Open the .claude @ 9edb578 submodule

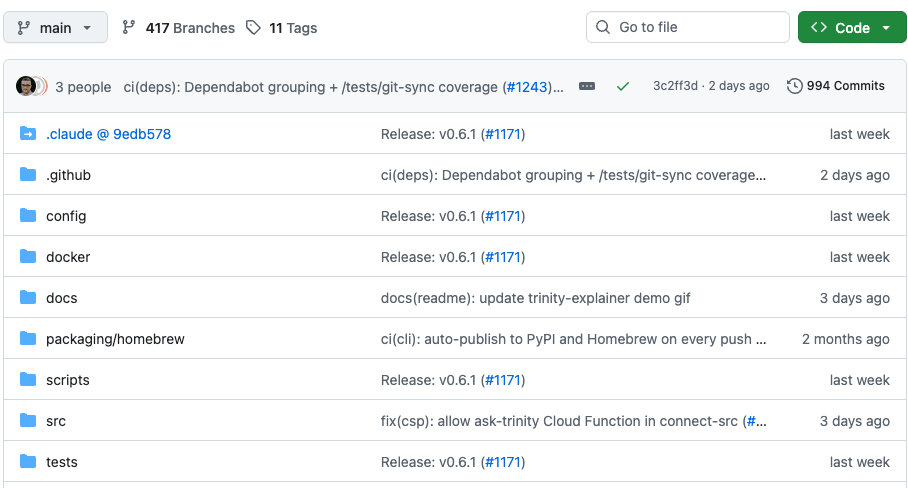point(108,134)
